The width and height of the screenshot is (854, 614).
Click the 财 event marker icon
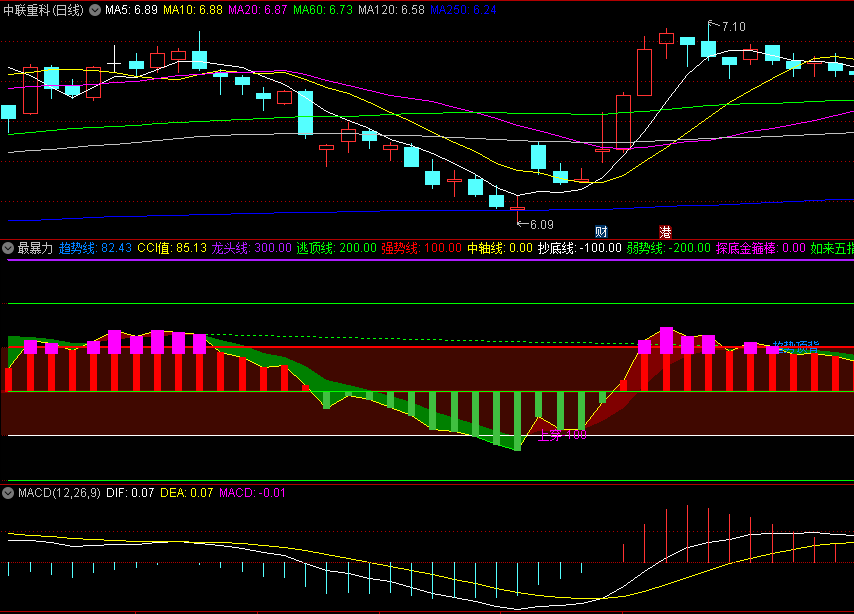tap(601, 232)
